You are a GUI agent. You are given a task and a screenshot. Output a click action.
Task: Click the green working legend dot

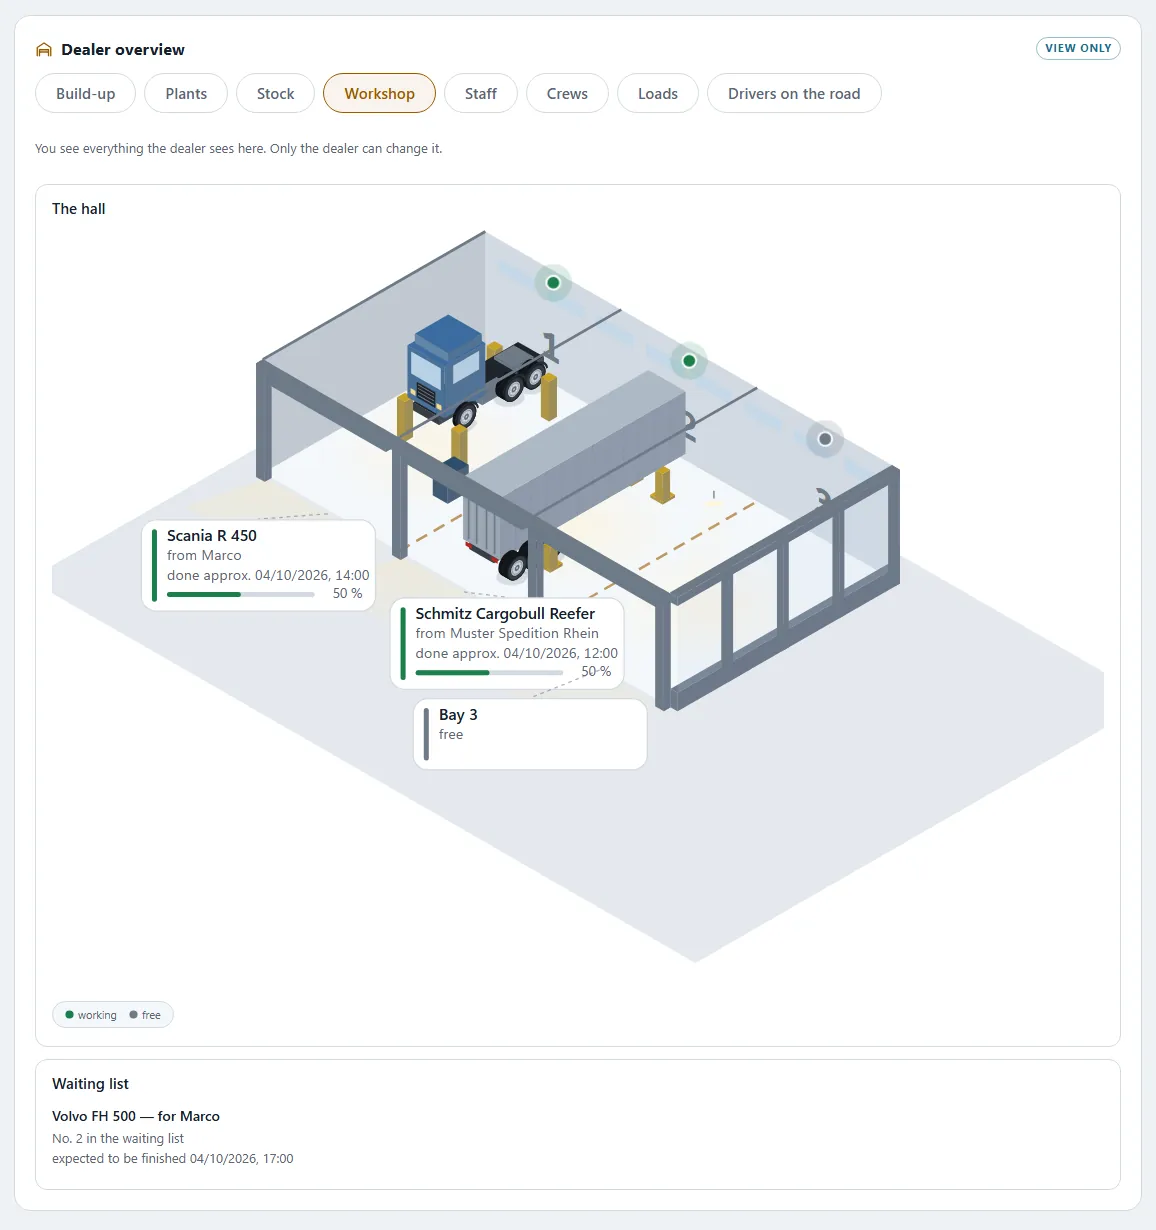pyautogui.click(x=70, y=1015)
